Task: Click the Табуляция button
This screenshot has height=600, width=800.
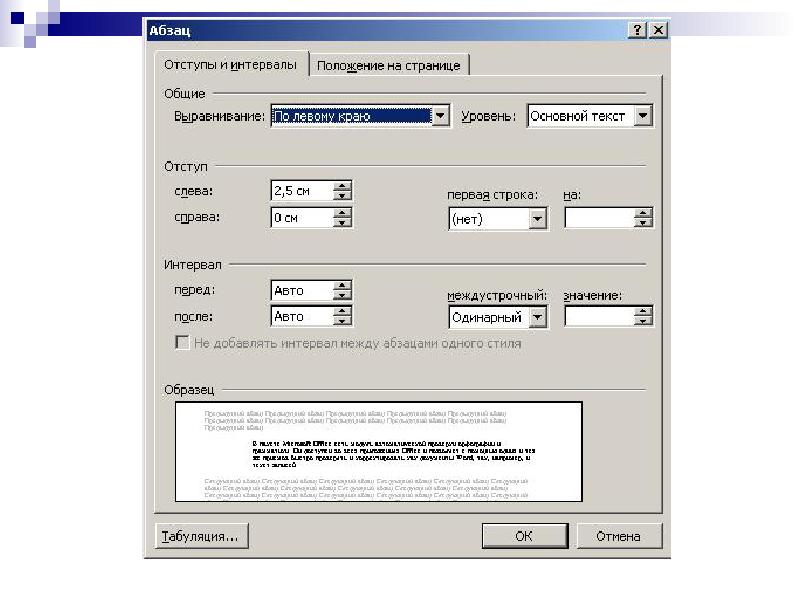Action: [x=200, y=536]
